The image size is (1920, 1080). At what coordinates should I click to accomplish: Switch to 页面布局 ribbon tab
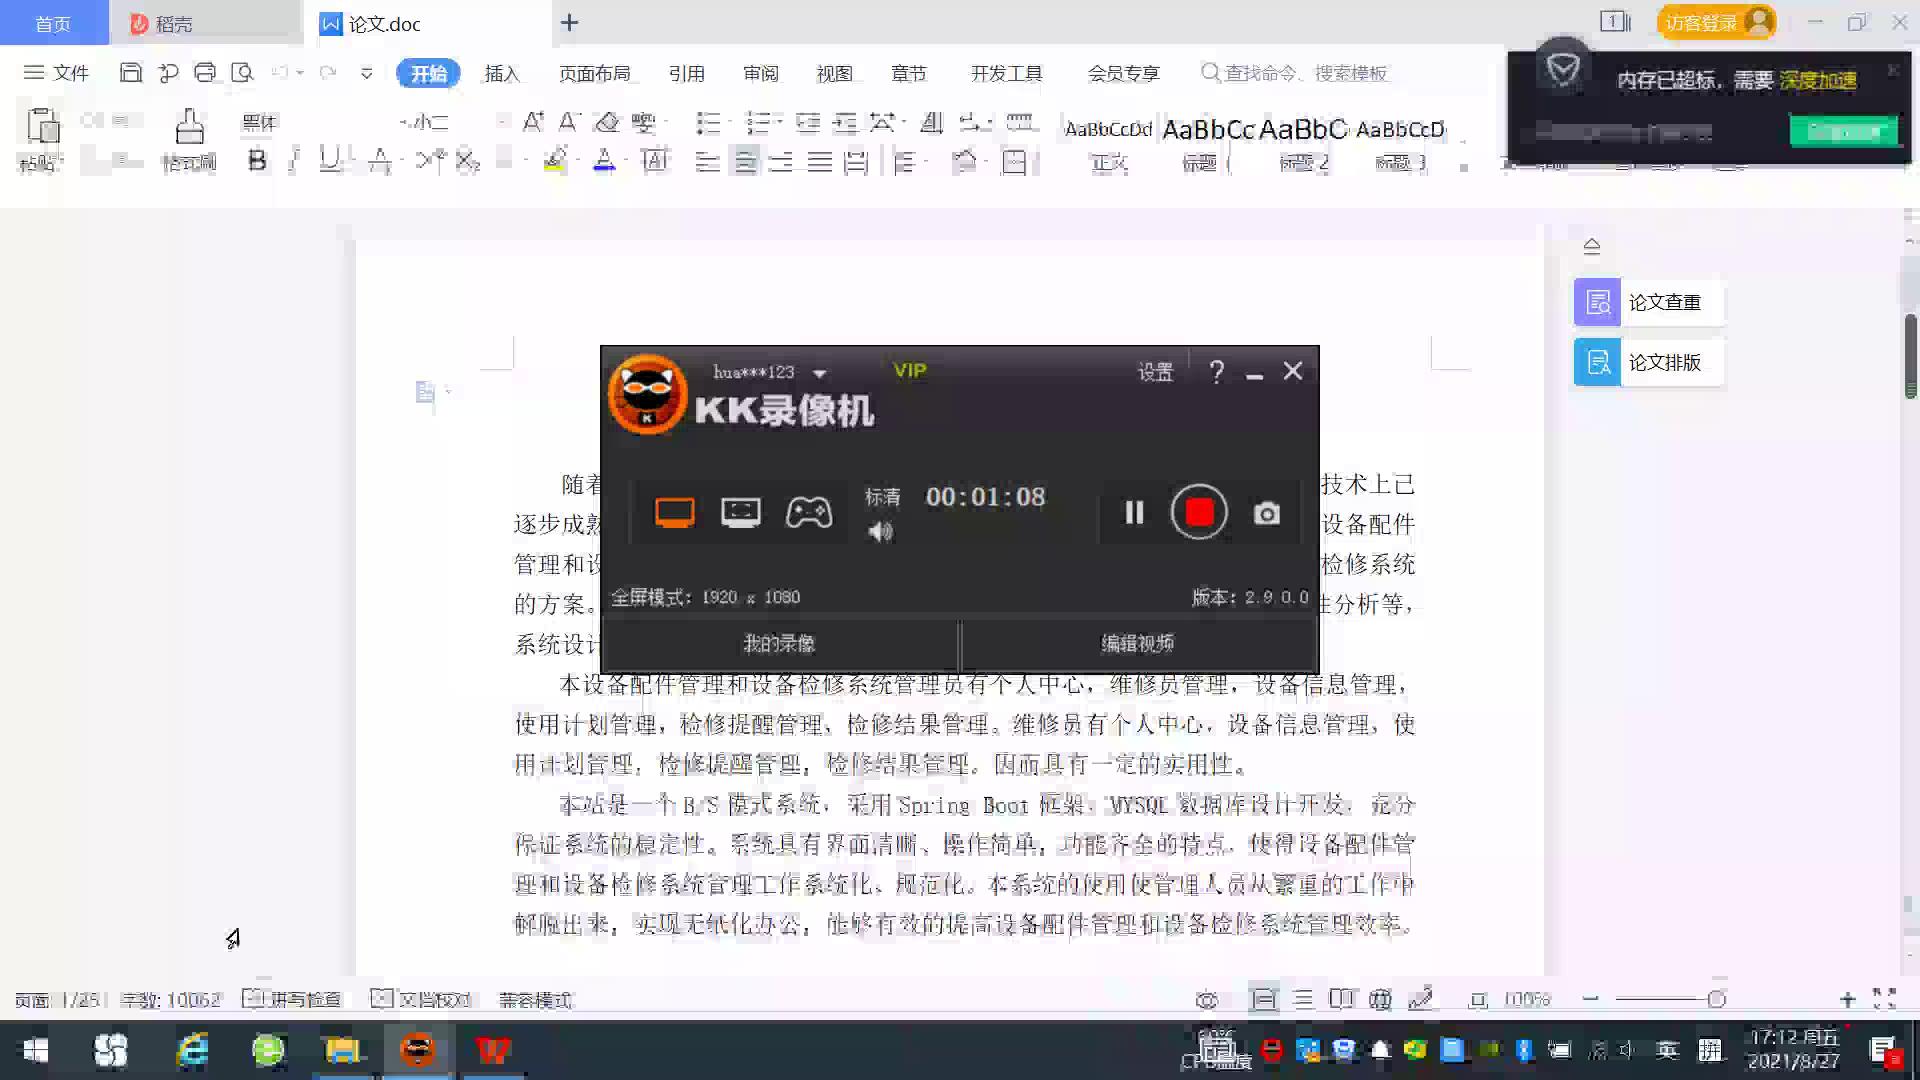[594, 73]
